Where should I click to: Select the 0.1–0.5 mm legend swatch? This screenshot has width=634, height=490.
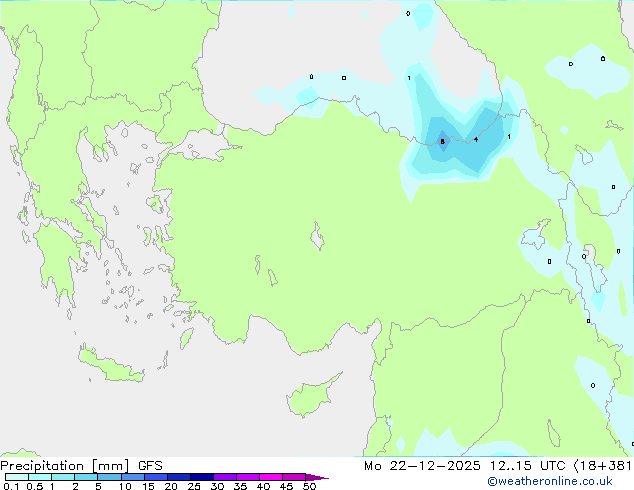point(17,477)
